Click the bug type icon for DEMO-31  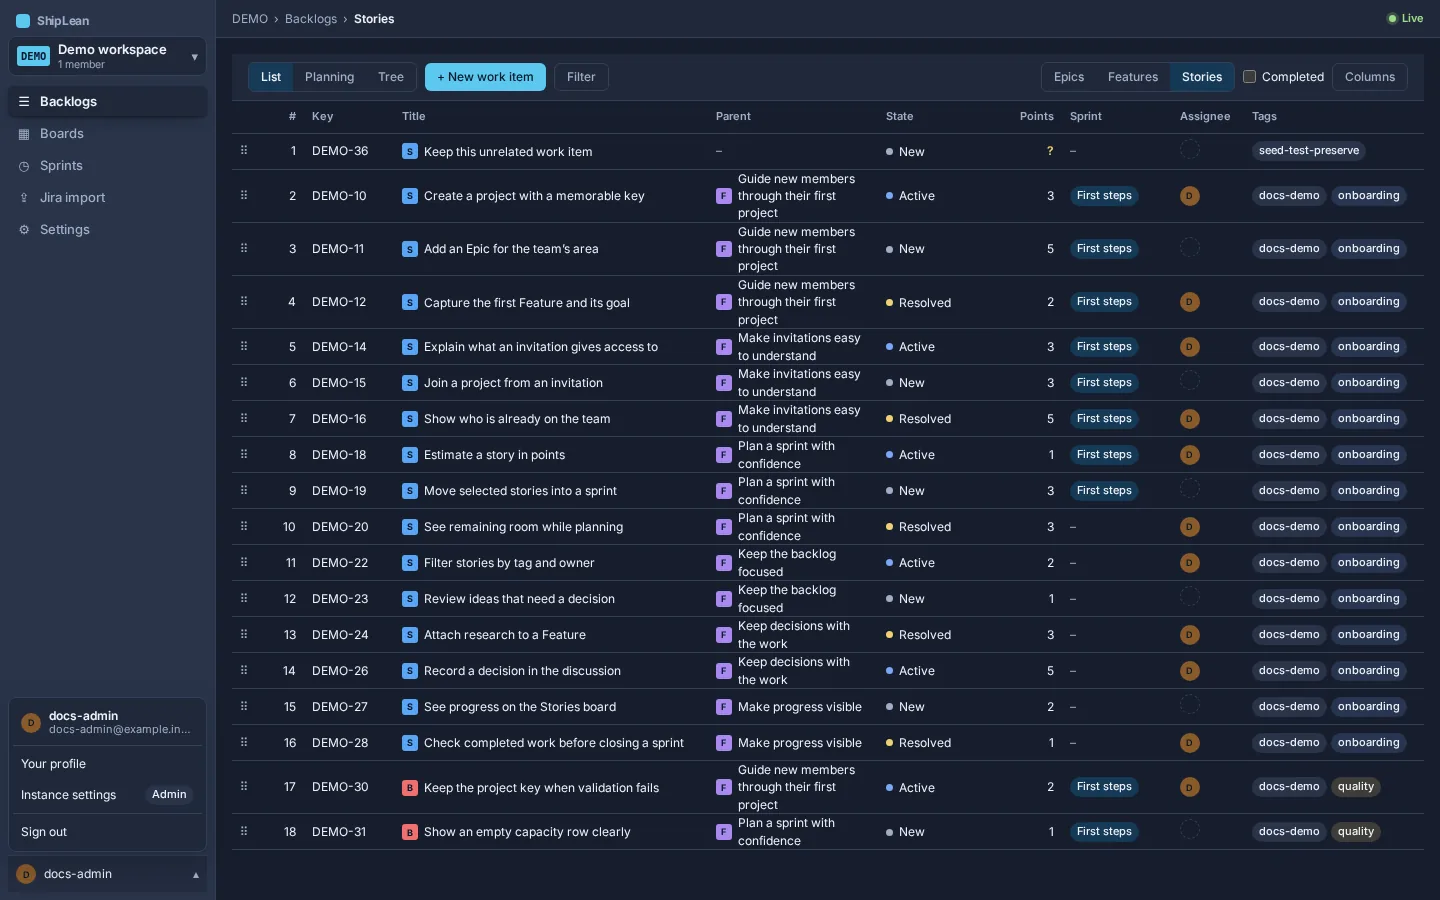pos(410,832)
